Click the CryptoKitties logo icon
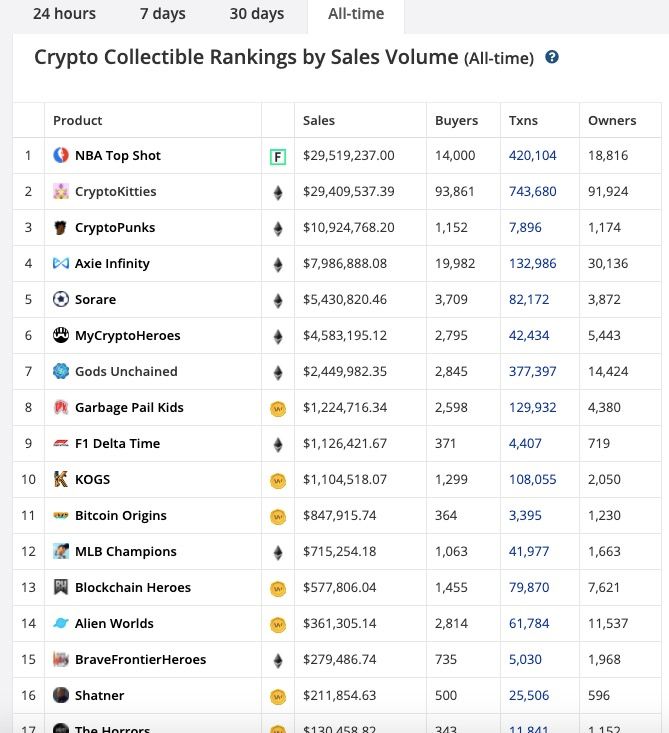 pos(61,191)
